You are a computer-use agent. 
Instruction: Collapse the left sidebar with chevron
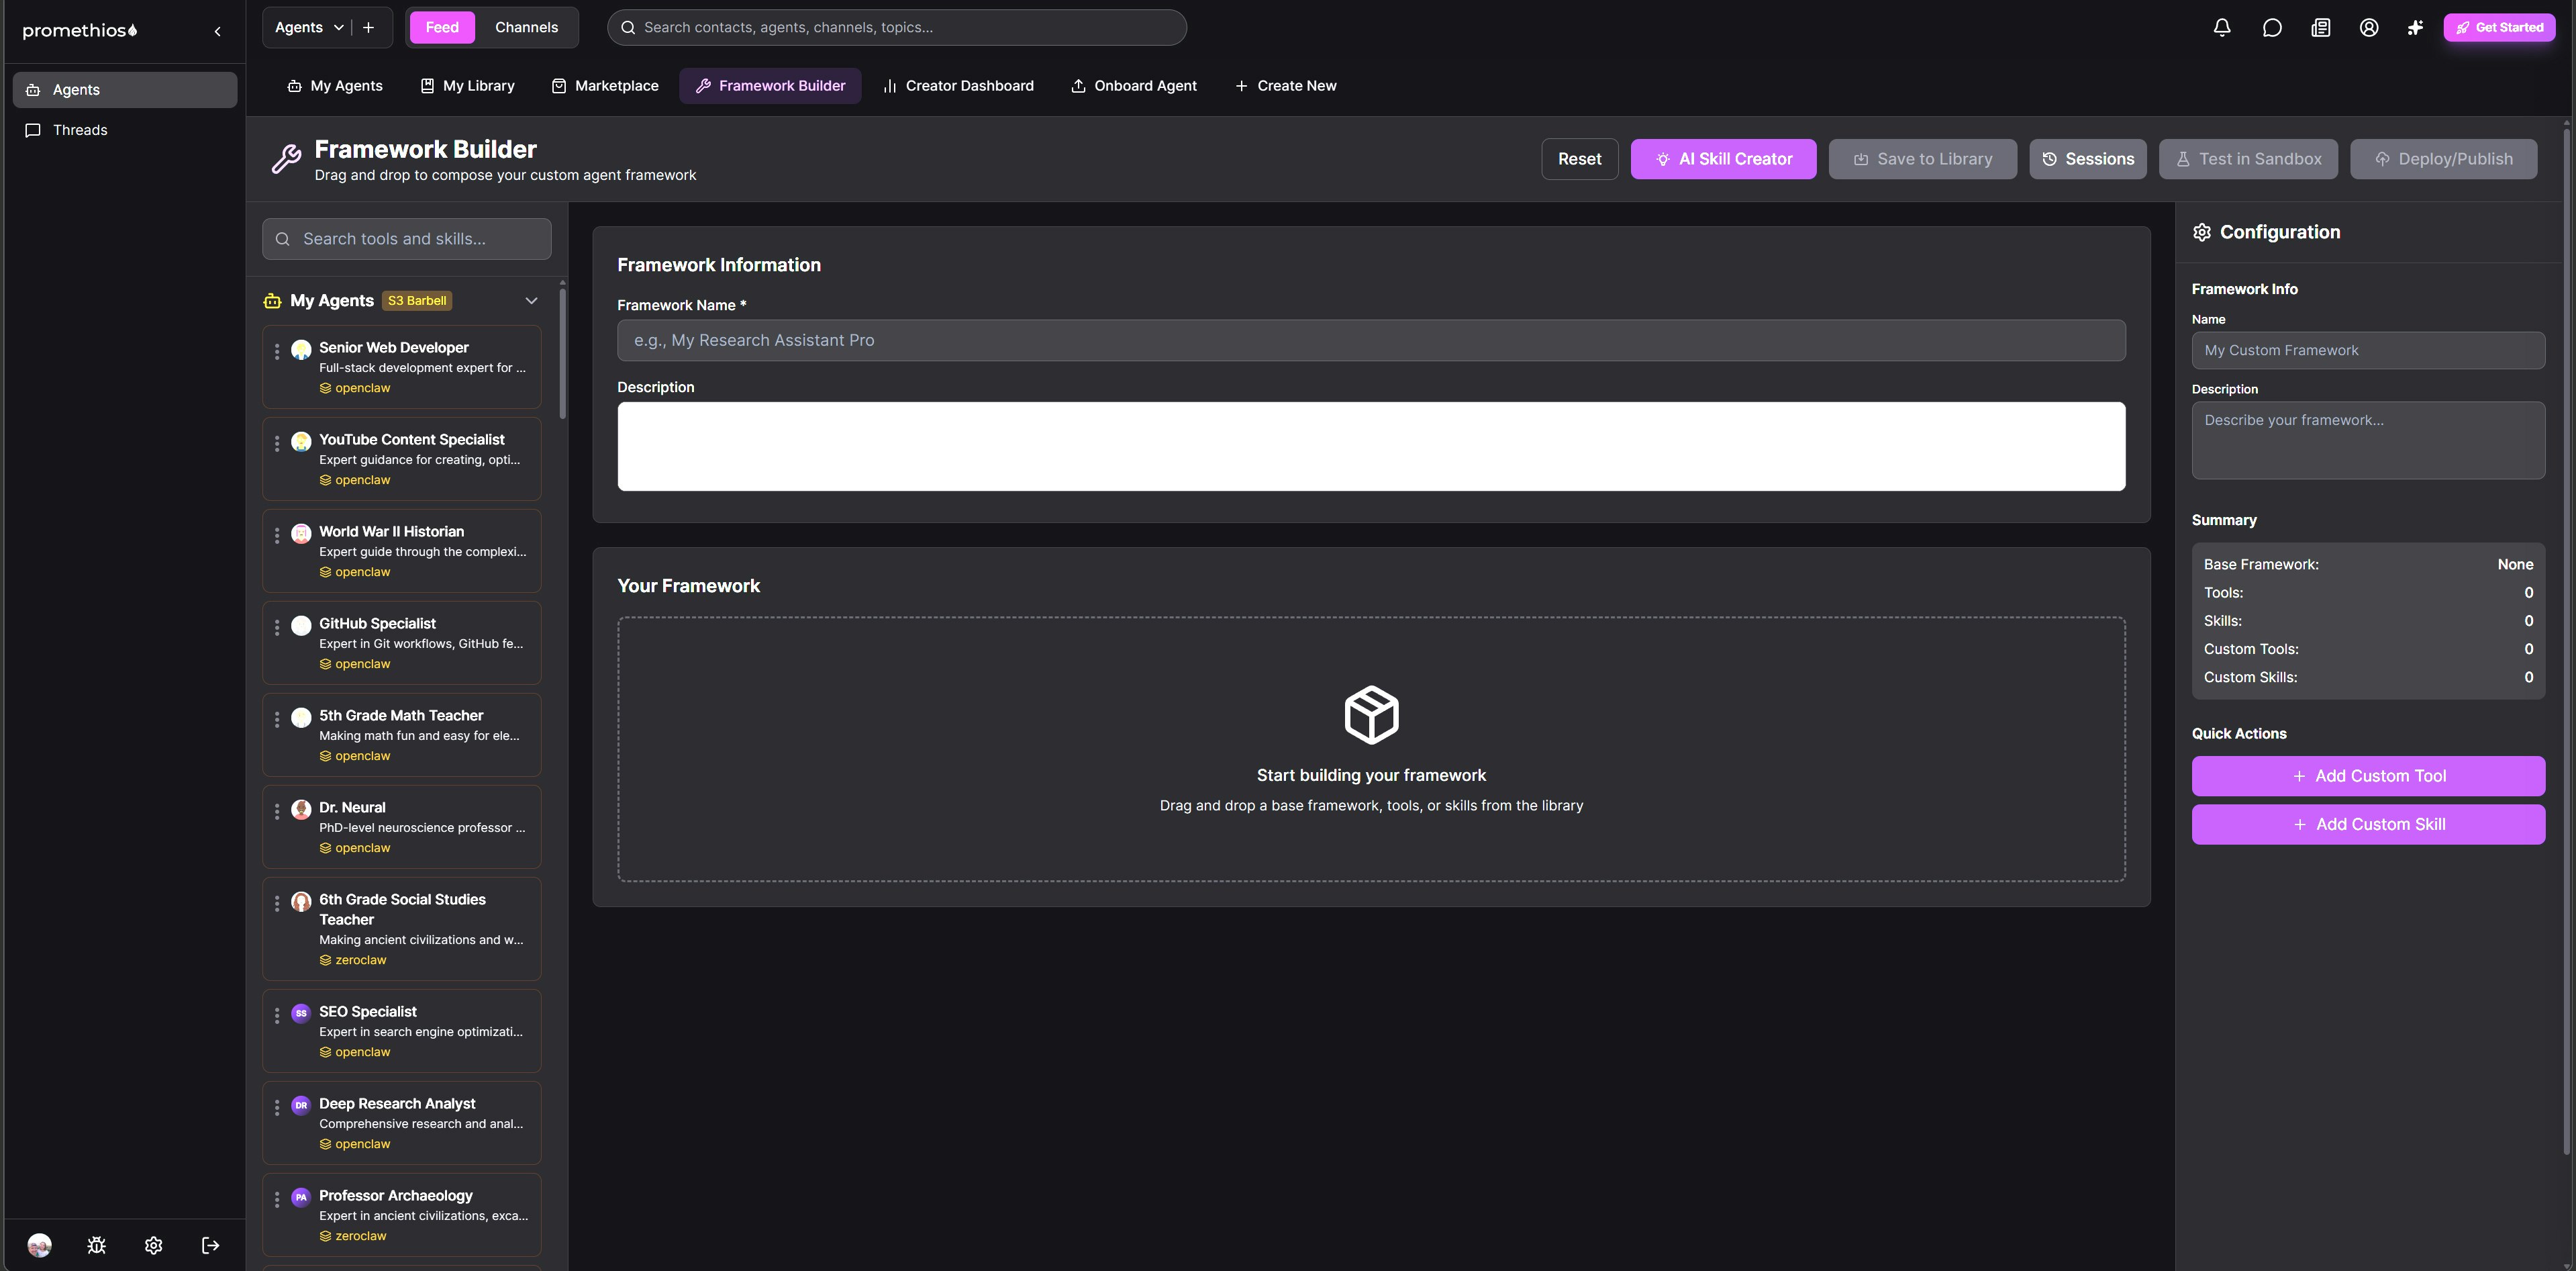217,31
